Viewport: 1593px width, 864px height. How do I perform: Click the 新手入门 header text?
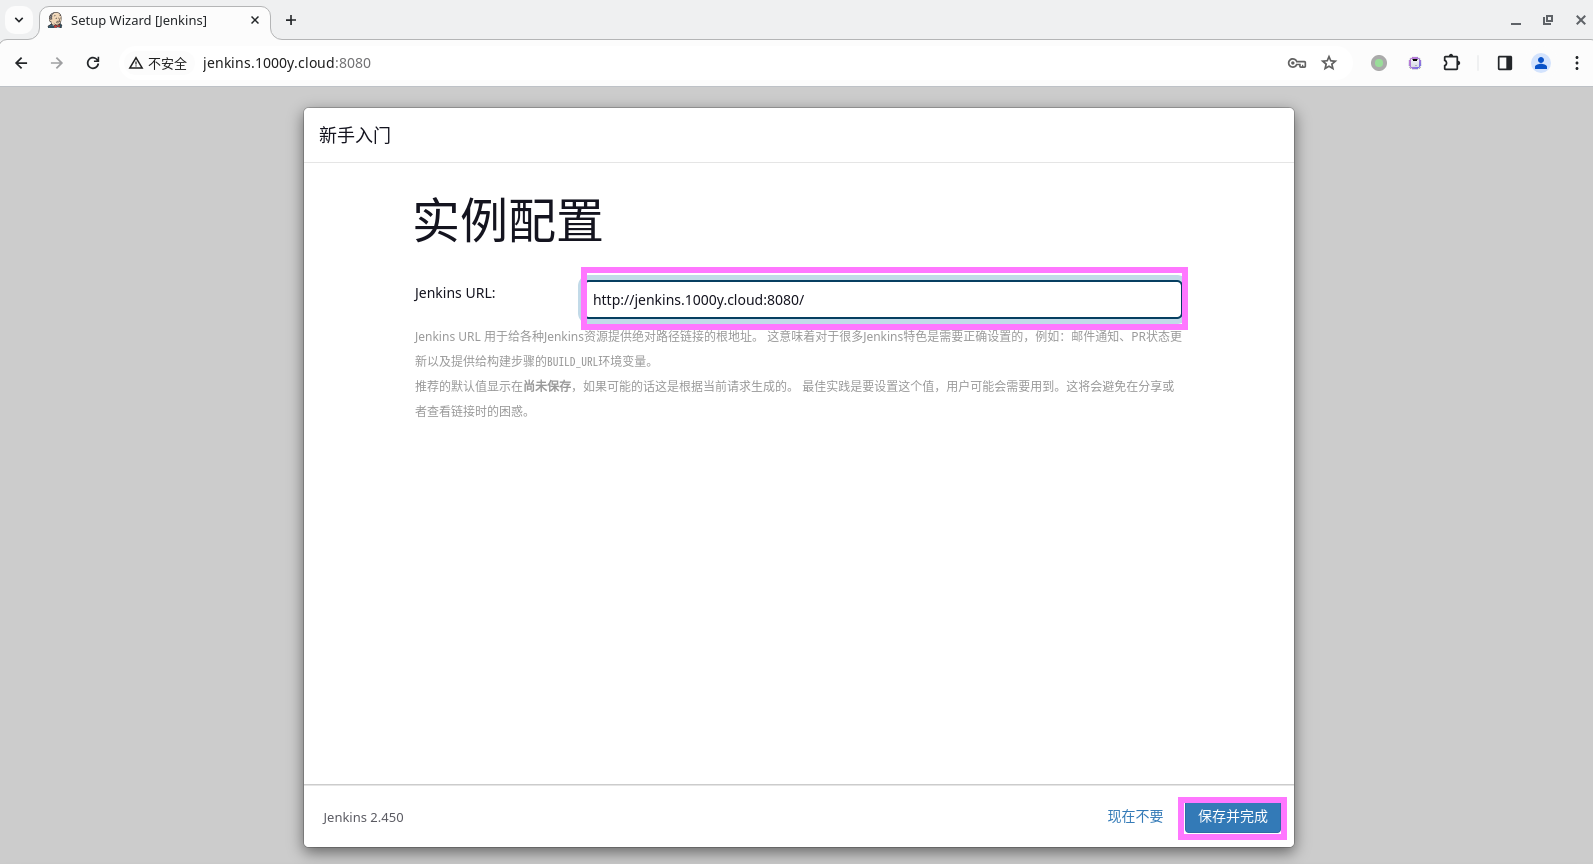[355, 135]
